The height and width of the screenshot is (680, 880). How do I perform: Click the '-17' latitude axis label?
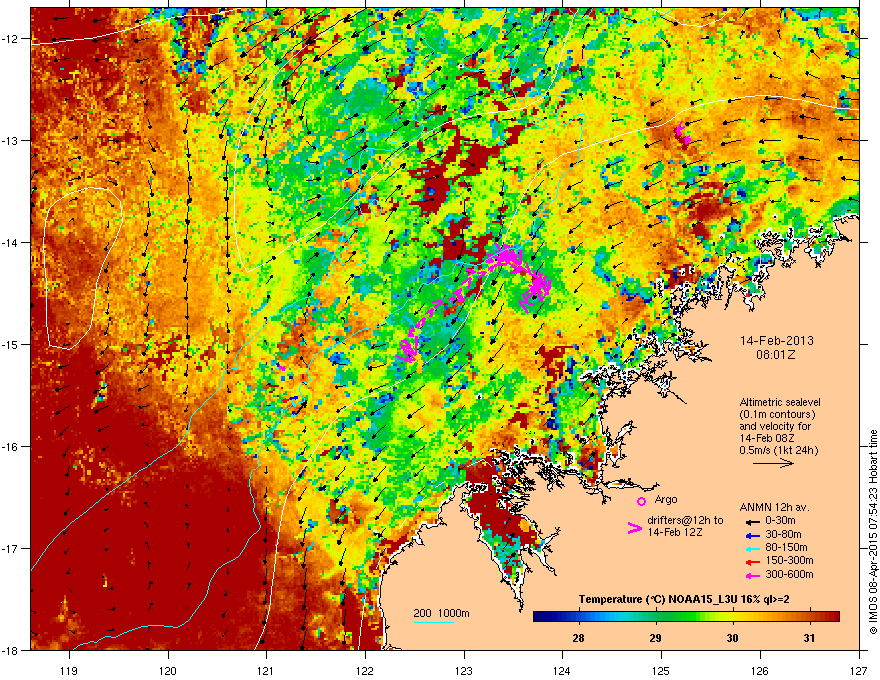click(x=11, y=548)
